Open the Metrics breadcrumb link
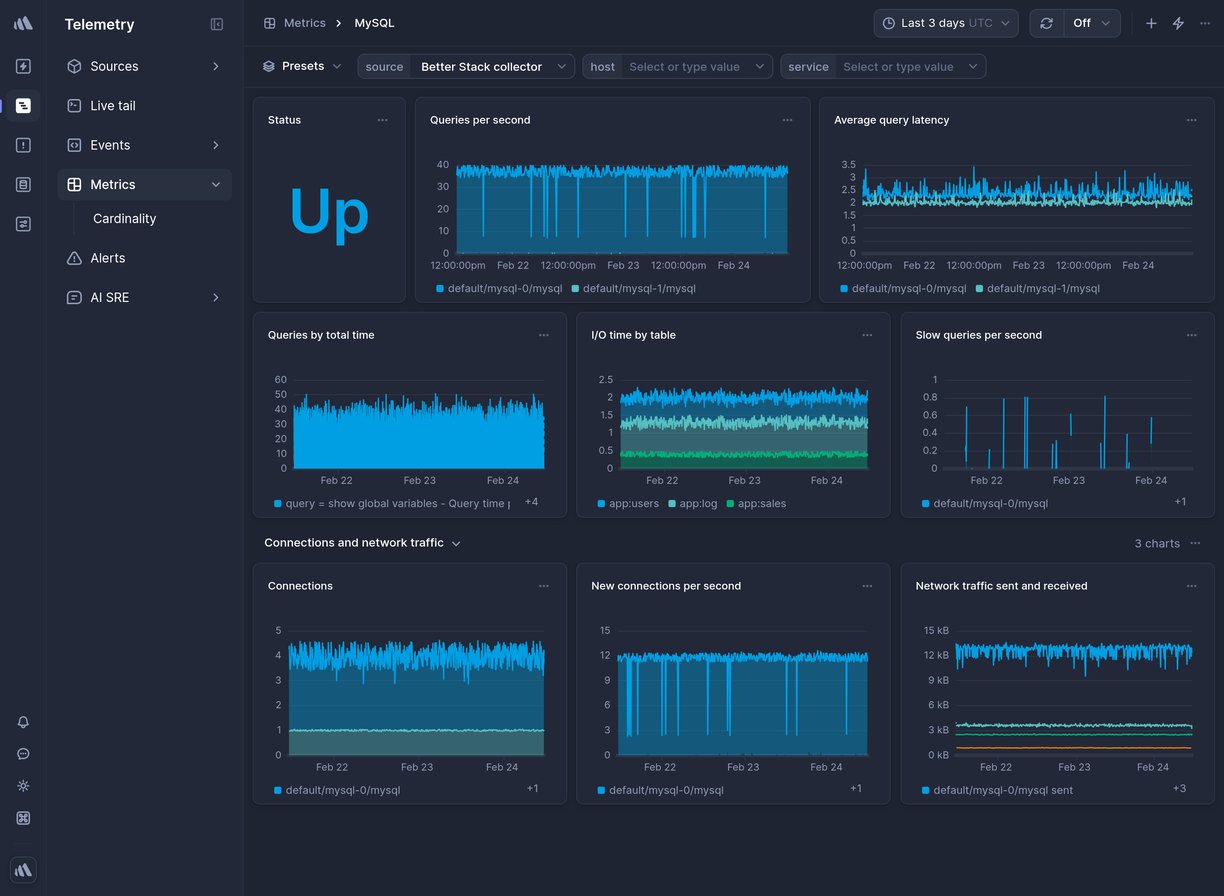 coord(305,22)
